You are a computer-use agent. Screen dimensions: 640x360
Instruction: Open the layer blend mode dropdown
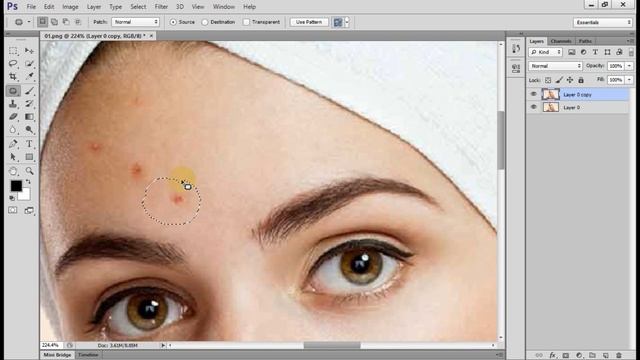(556, 66)
